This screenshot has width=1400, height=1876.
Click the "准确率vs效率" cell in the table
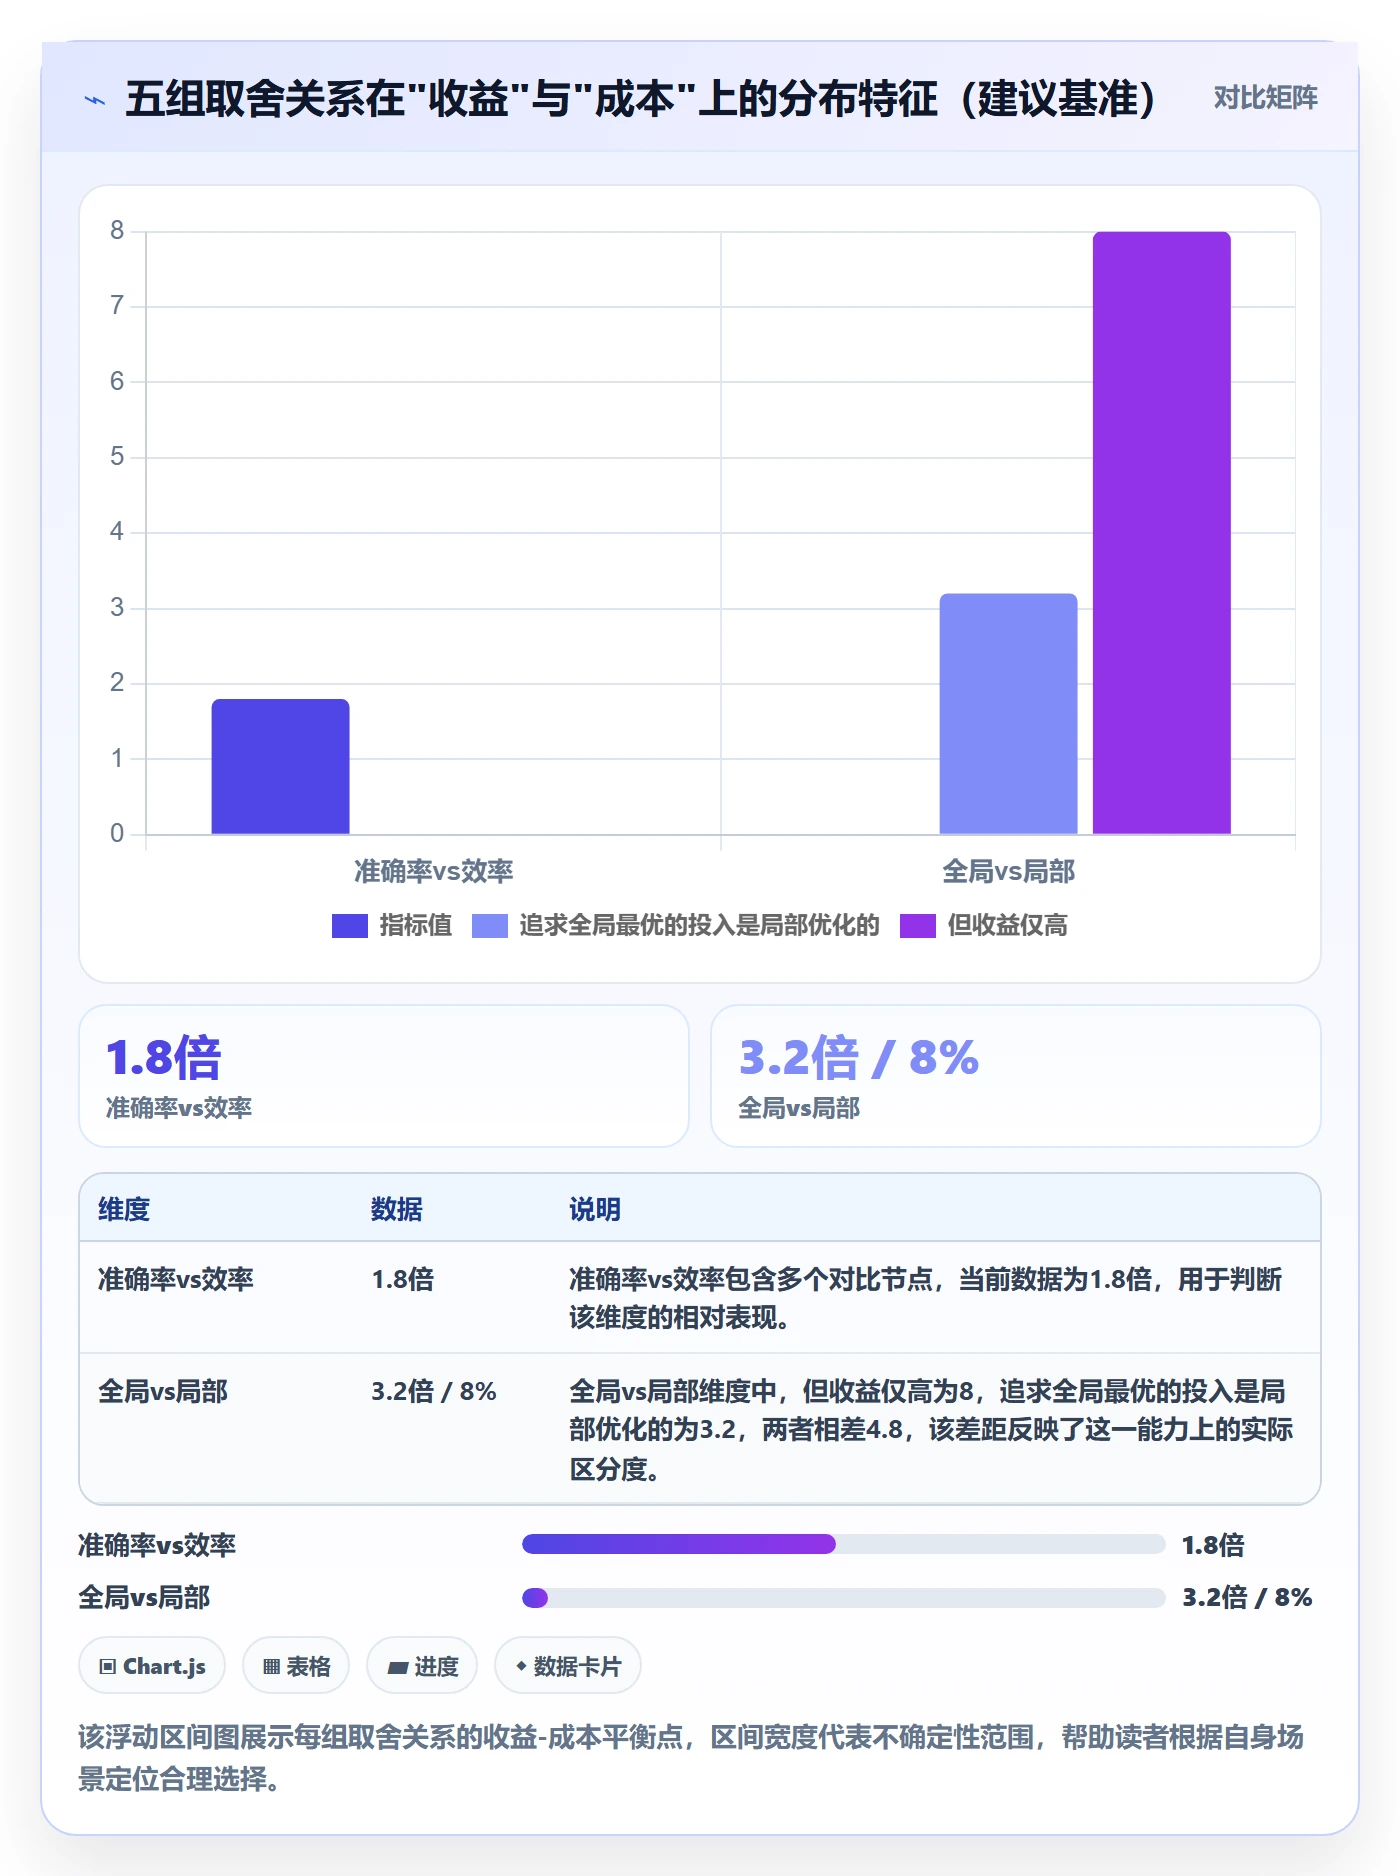click(x=176, y=1279)
